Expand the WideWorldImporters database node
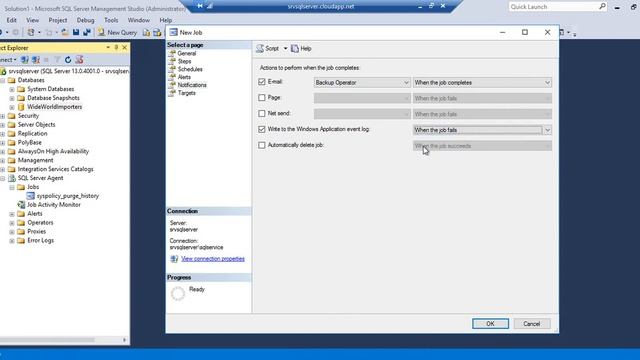The height and width of the screenshot is (360, 640). click(12, 107)
